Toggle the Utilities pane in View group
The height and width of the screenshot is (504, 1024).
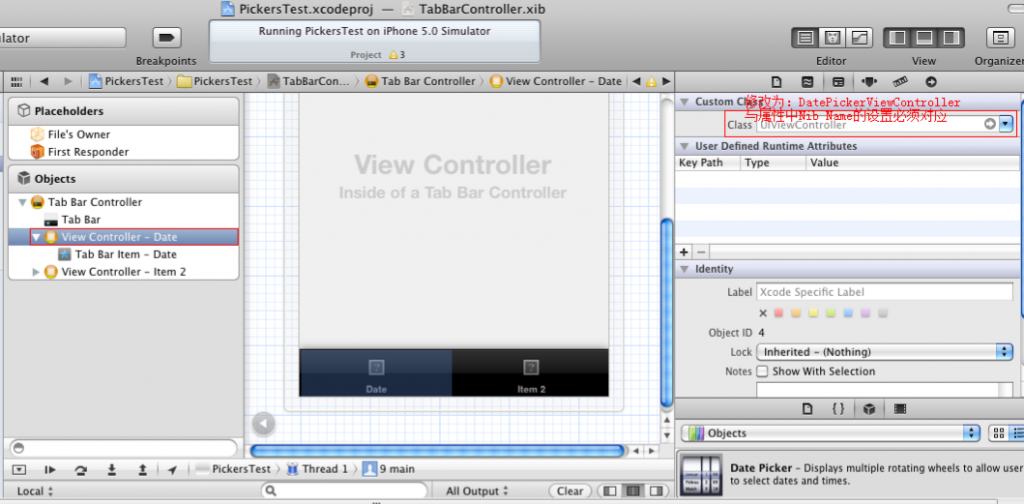click(x=951, y=38)
